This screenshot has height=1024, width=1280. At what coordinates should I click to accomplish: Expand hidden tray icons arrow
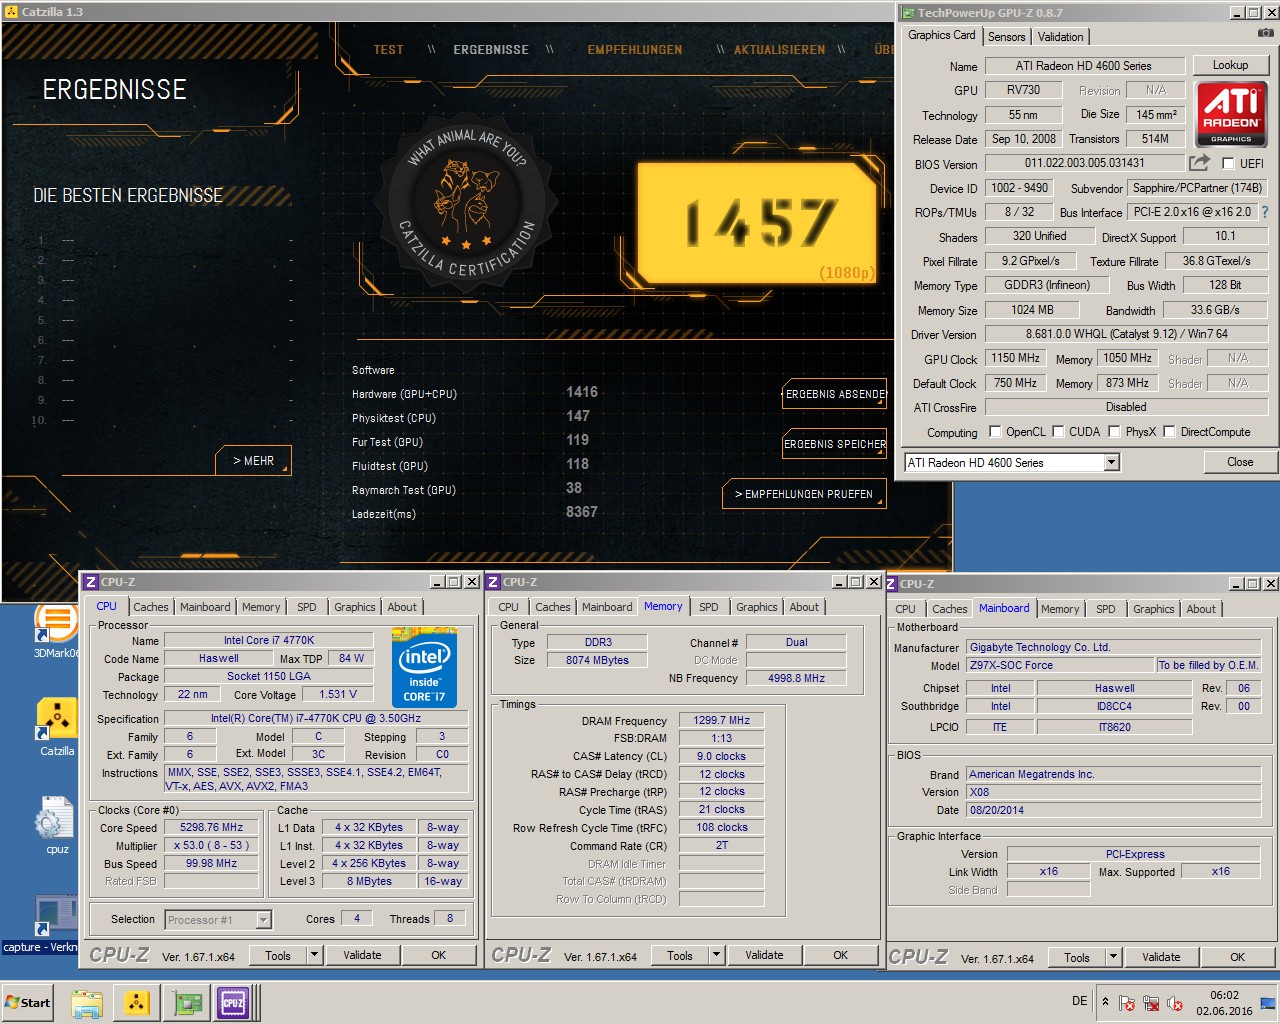pos(1105,1002)
